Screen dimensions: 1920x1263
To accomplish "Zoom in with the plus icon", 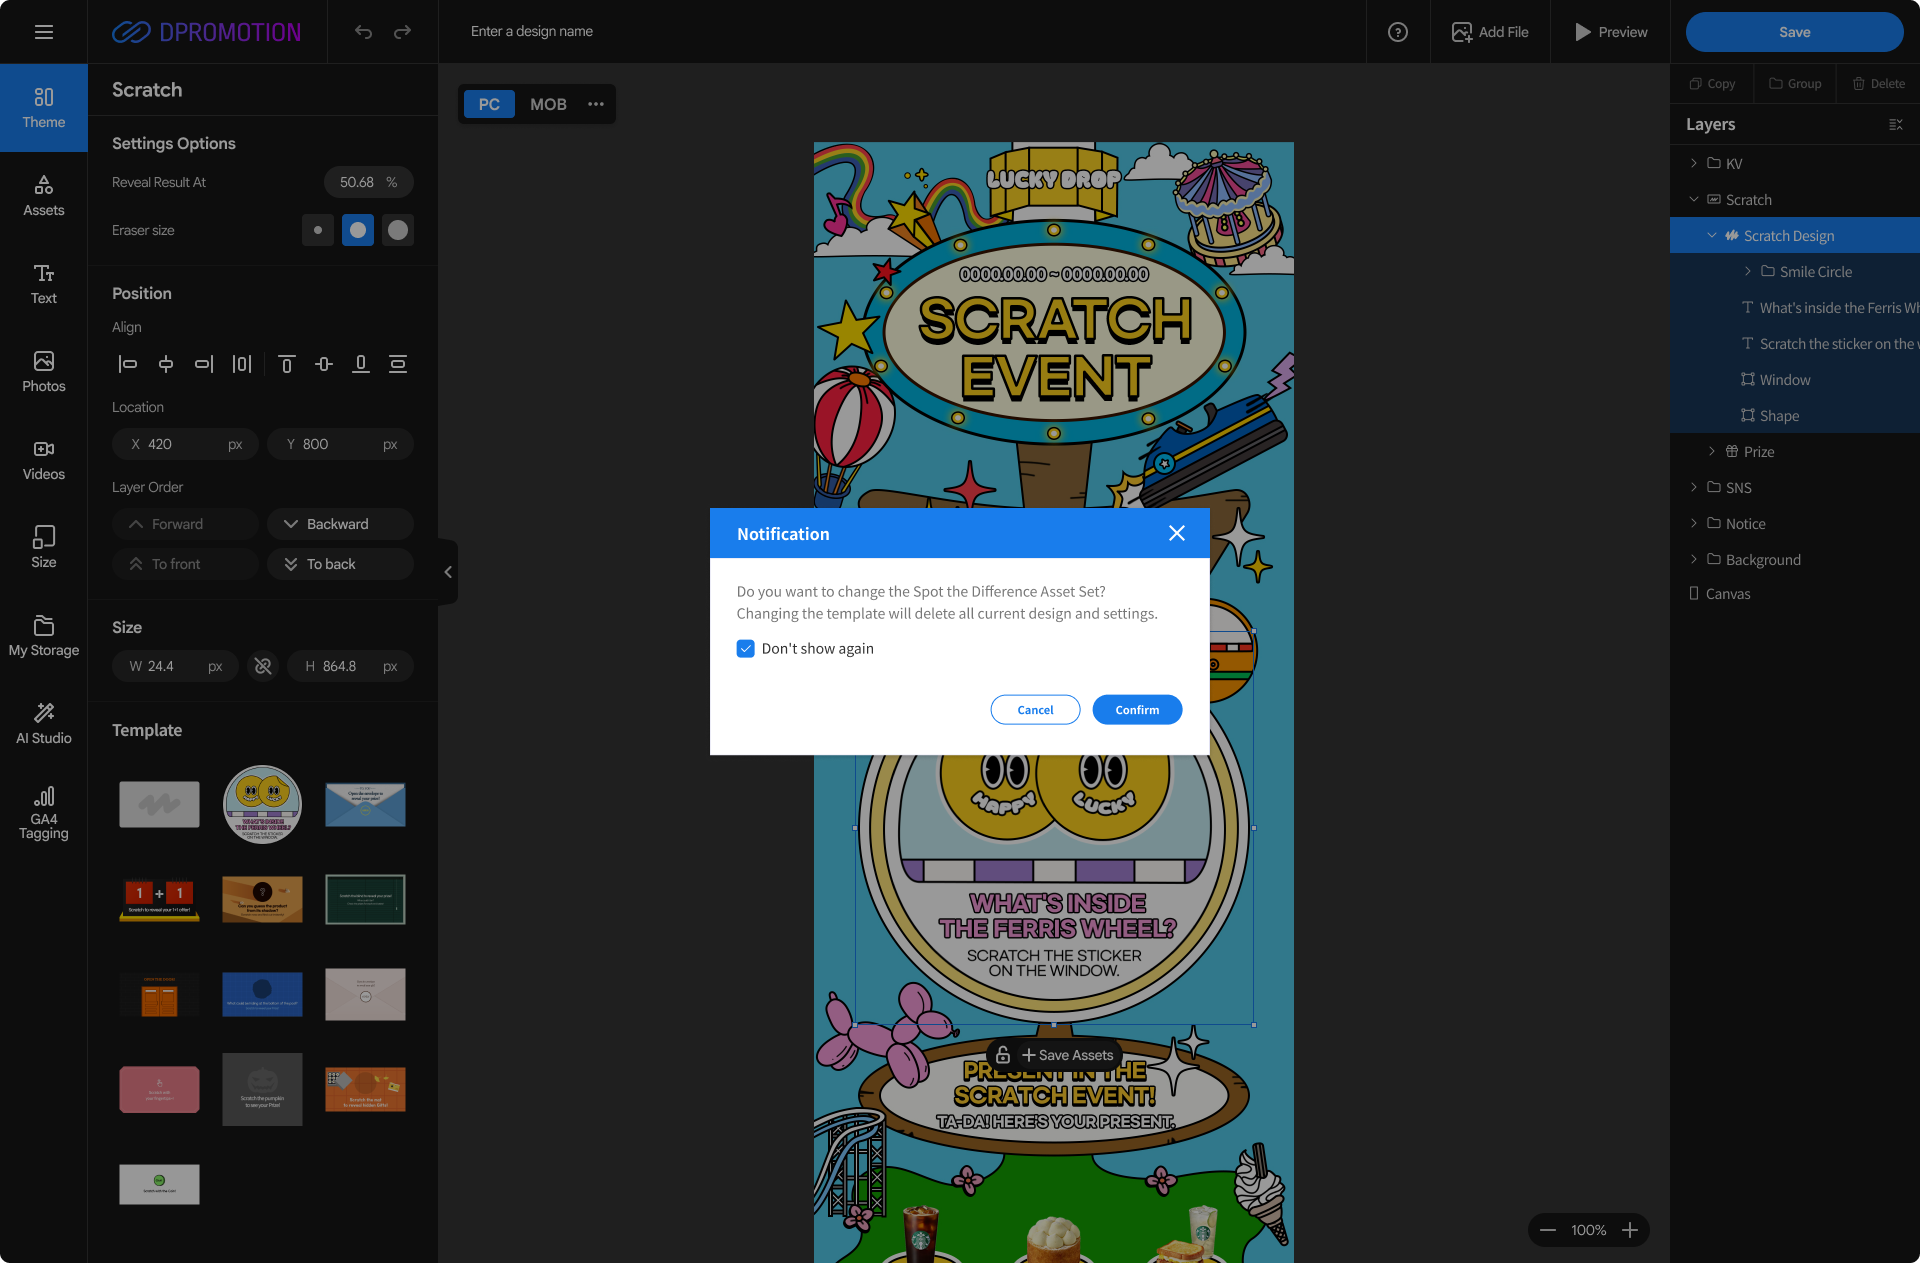I will click(1630, 1230).
